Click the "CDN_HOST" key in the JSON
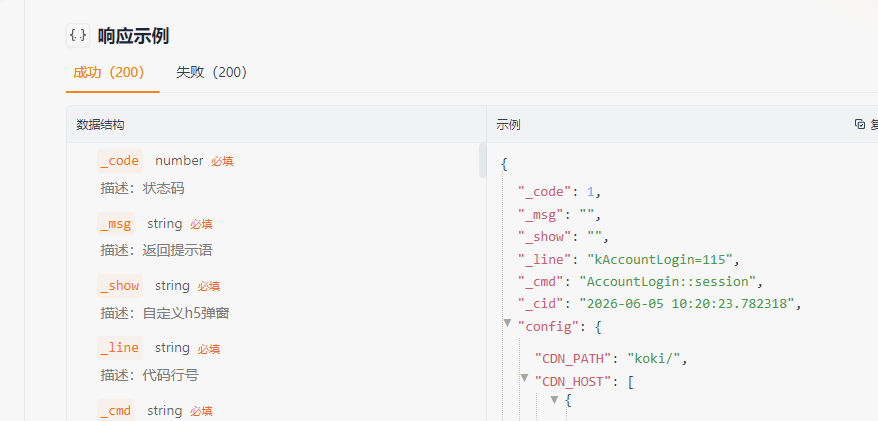The width and height of the screenshot is (878, 421). click(x=572, y=382)
